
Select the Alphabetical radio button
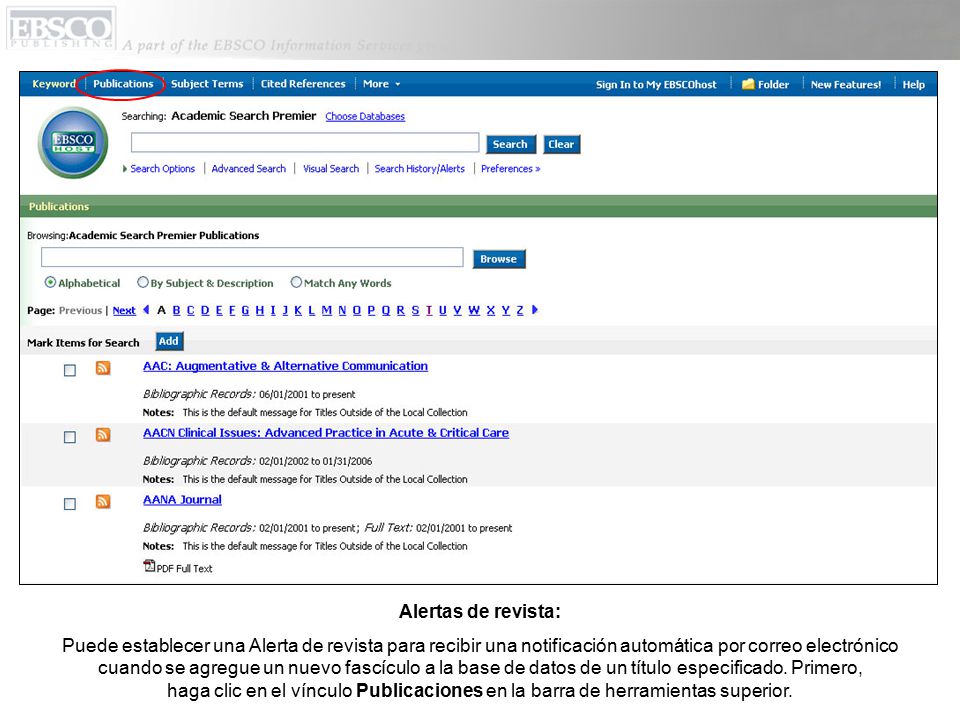coord(50,282)
